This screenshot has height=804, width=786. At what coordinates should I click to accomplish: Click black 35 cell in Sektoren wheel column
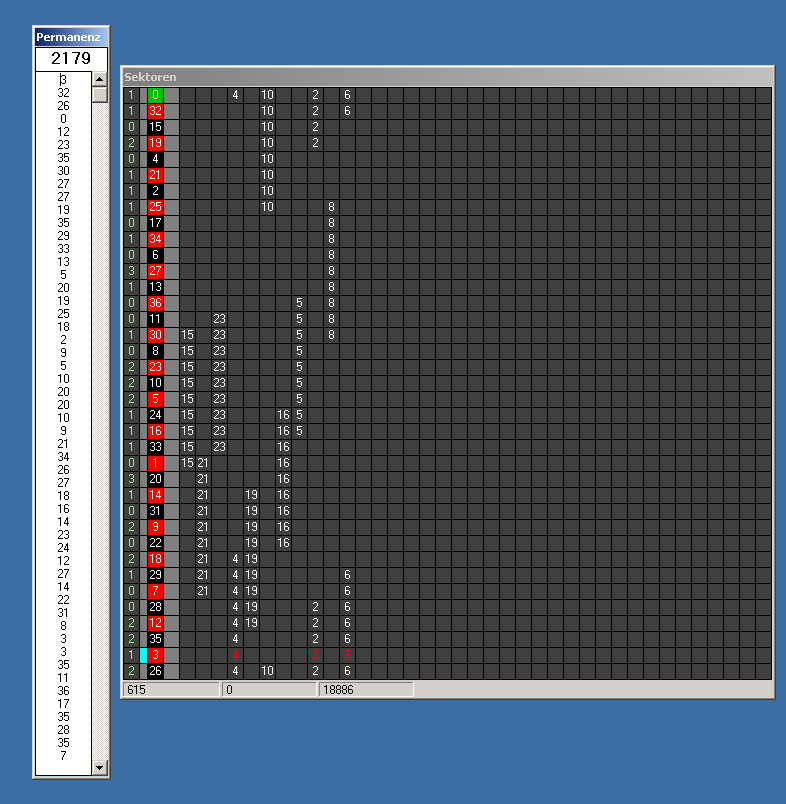pos(155,639)
